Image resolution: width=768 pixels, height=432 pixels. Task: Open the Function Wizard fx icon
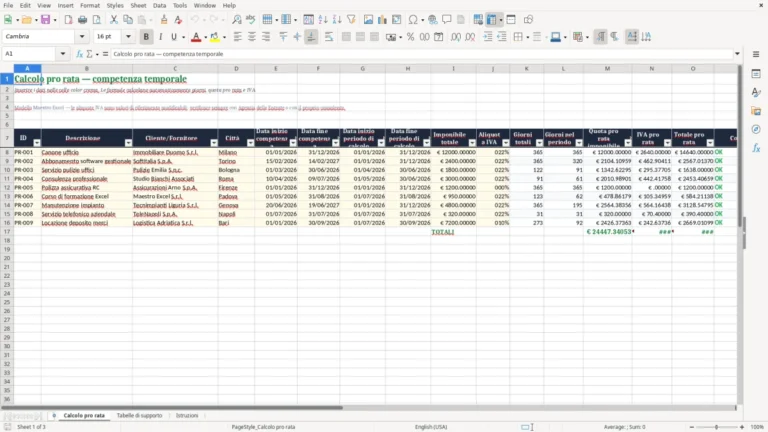point(79,54)
